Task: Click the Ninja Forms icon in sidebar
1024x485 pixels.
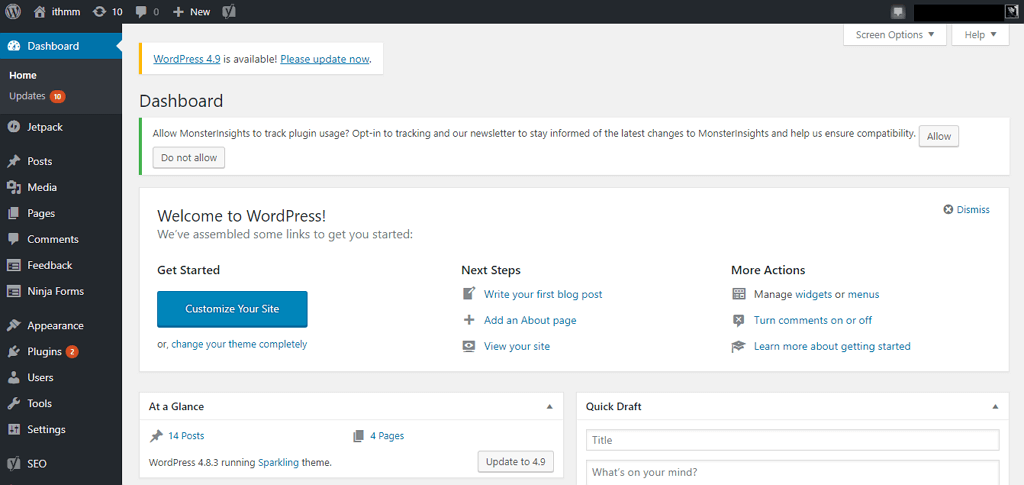Action: 14,291
